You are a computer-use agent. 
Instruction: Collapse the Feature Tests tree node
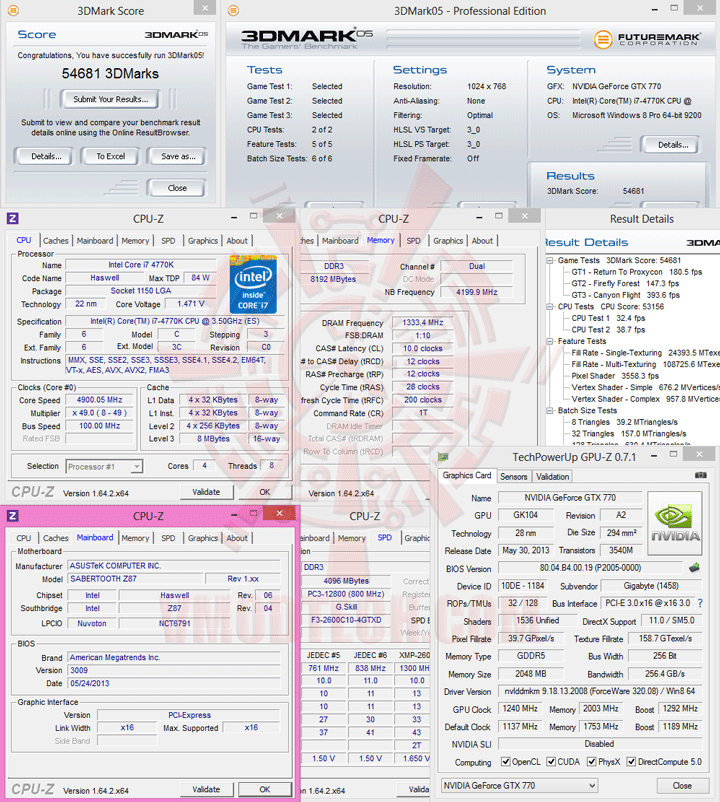(x=550, y=341)
